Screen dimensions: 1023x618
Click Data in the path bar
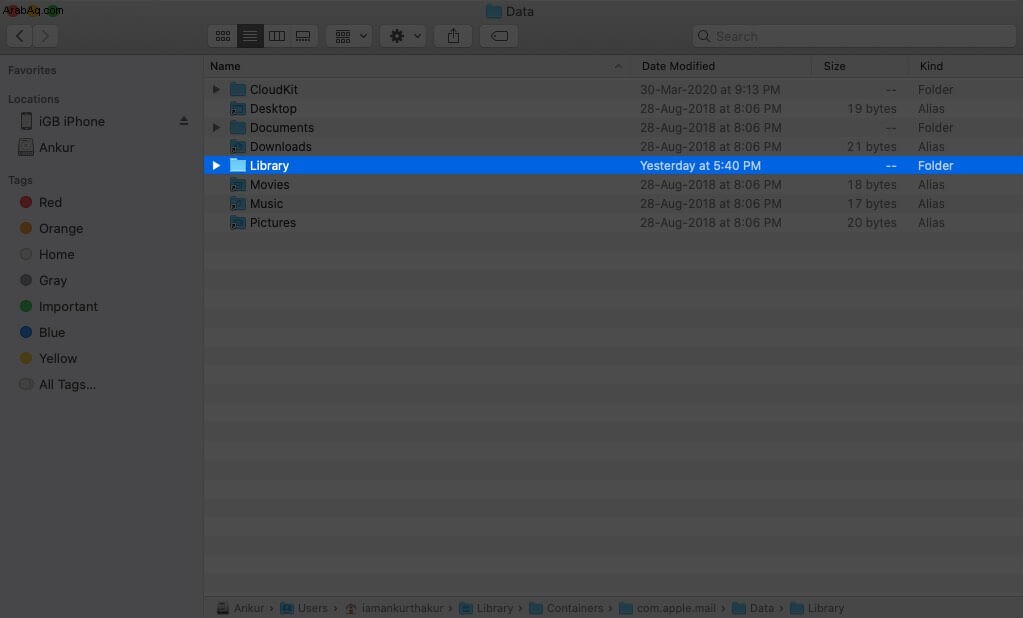pos(753,608)
